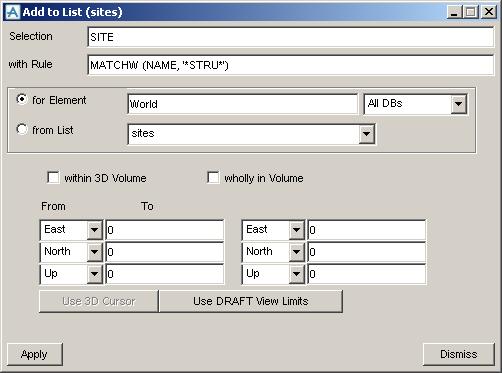
Task: Tick the 'wholly in Volume' checkbox
Action: [x=213, y=177]
